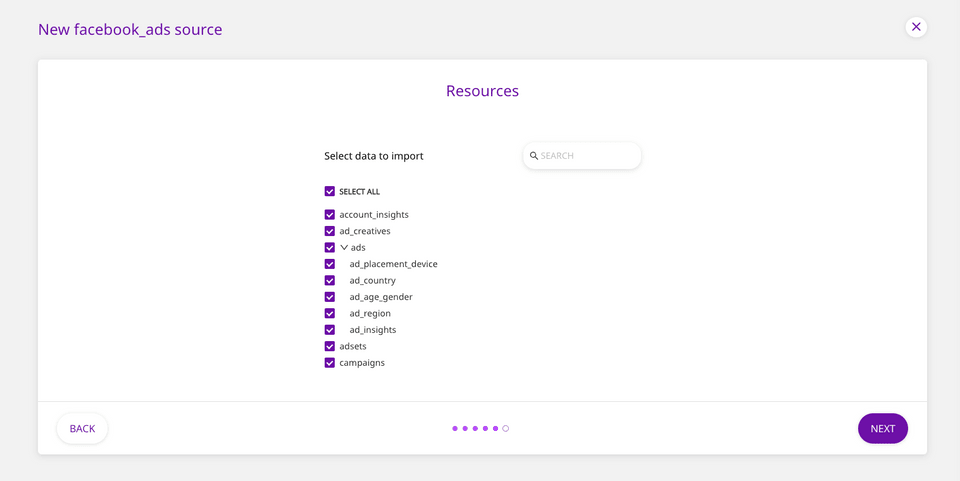The image size is (960, 481).
Task: Uncheck ad_placement_device resource
Action: [330, 264]
